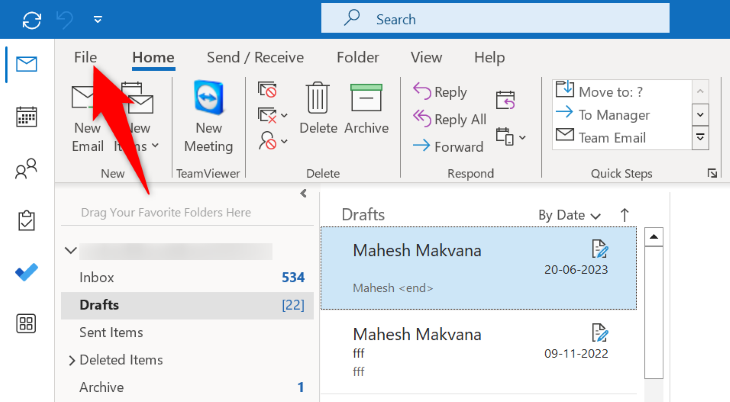Screen dimensions: 730x402
Task: Archive the selected email
Action: coord(366,109)
